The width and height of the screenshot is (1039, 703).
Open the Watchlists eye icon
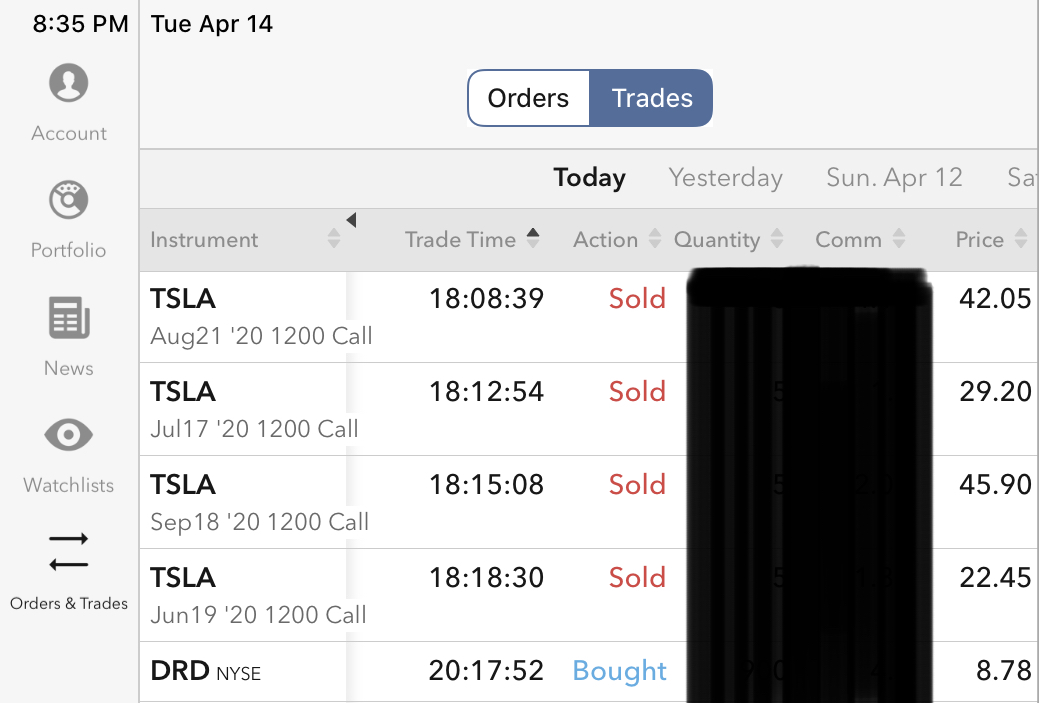pyautogui.click(x=69, y=435)
